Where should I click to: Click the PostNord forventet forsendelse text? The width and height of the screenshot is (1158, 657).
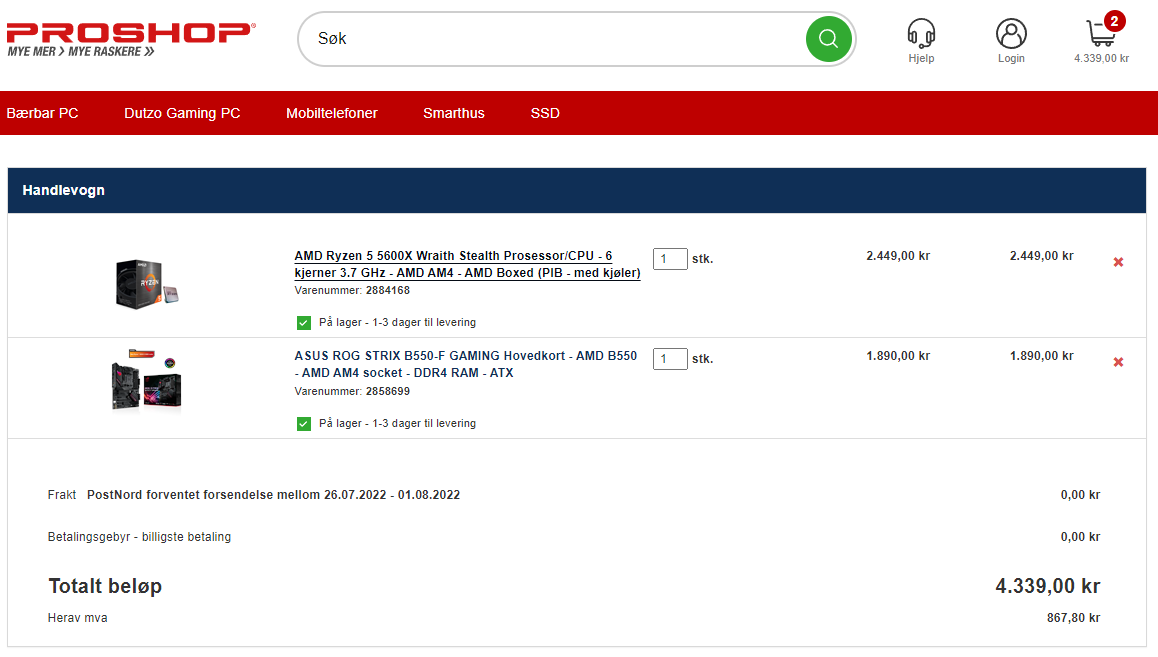(x=273, y=495)
